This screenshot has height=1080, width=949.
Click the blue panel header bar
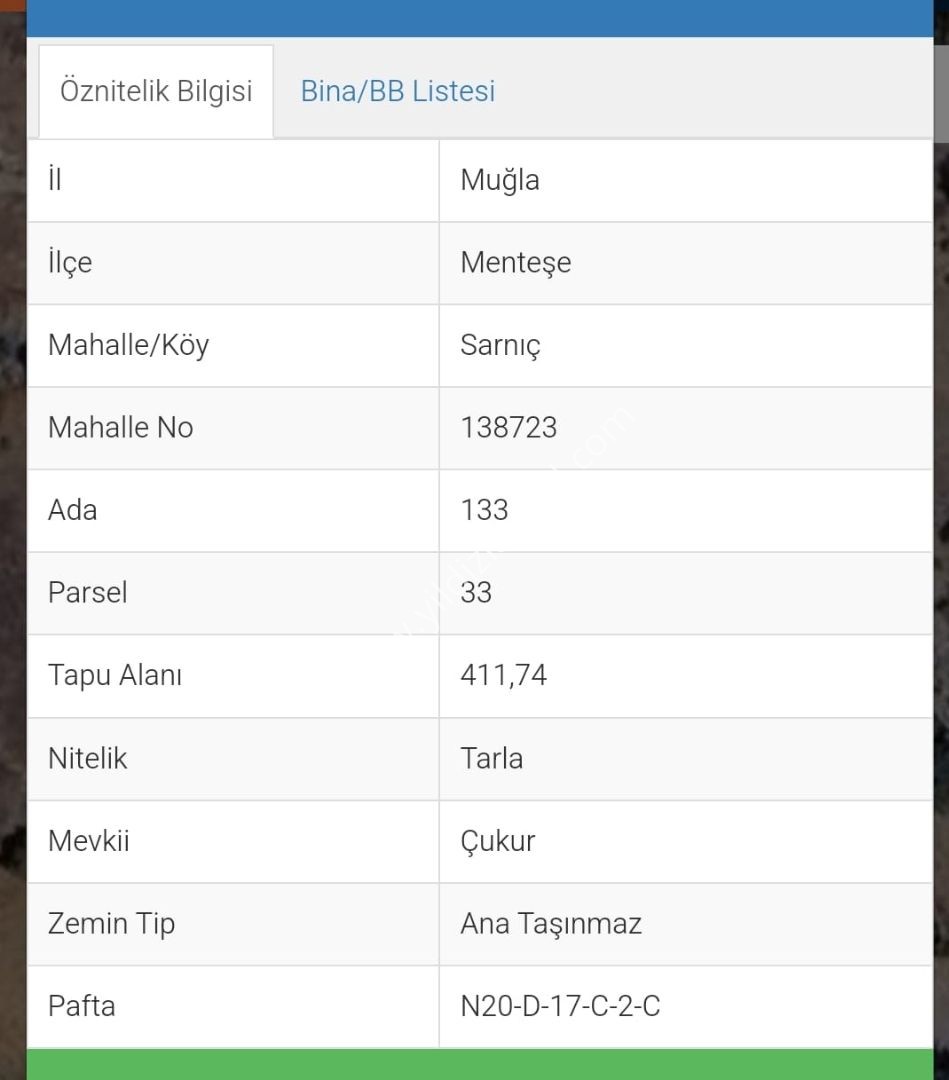(480, 18)
